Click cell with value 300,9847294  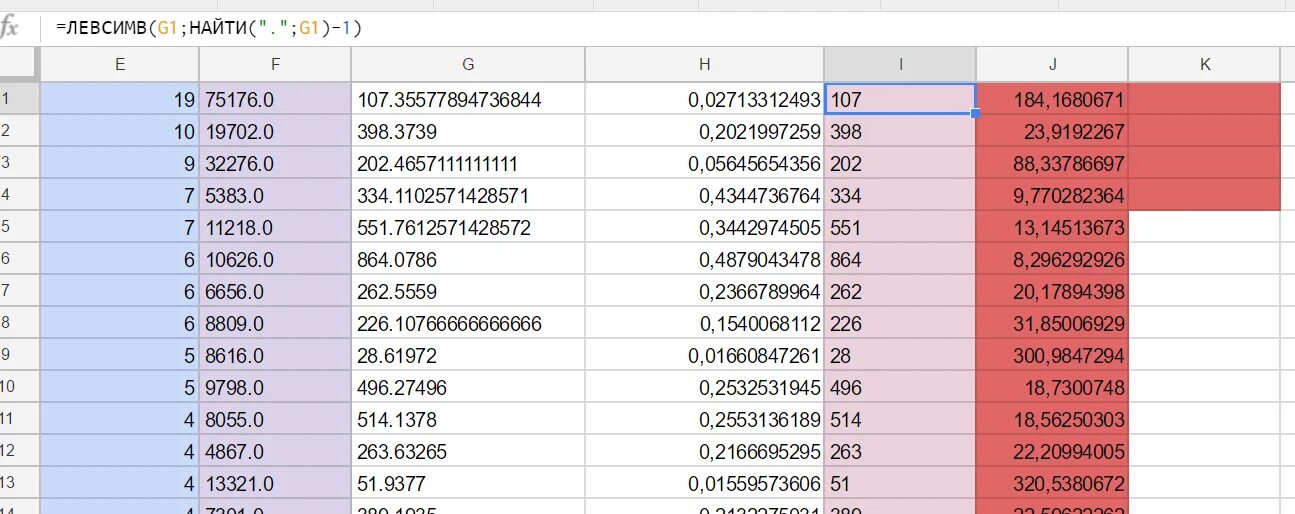coord(1052,355)
